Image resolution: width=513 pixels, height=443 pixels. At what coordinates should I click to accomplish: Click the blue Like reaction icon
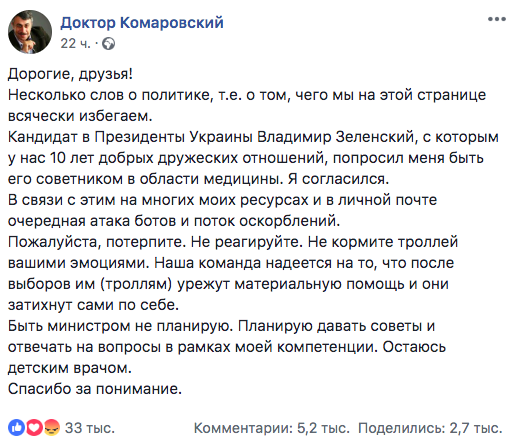point(16,428)
